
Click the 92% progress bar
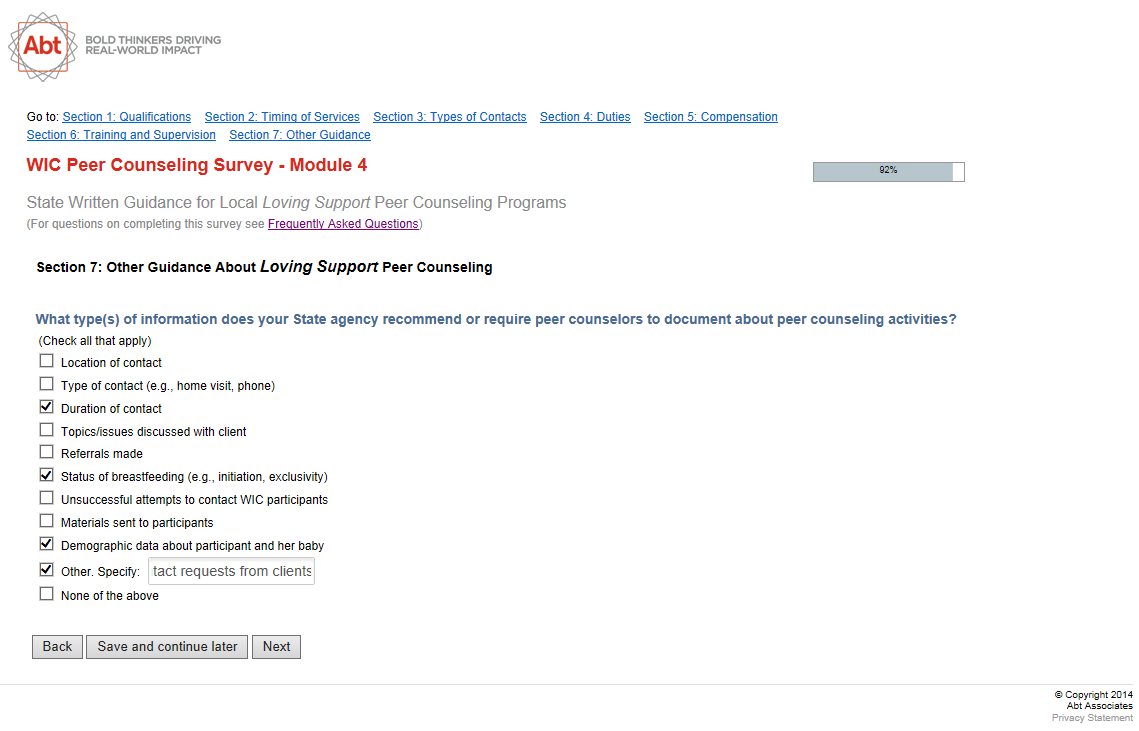click(888, 171)
